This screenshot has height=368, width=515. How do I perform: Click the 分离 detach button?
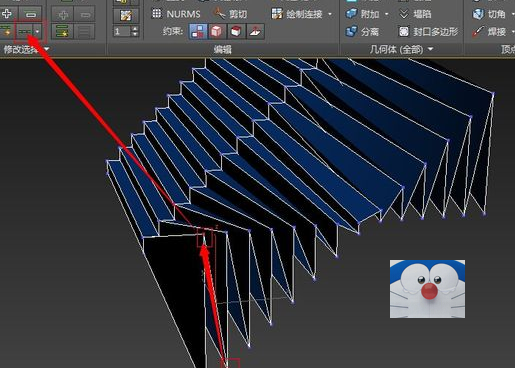[x=362, y=32]
